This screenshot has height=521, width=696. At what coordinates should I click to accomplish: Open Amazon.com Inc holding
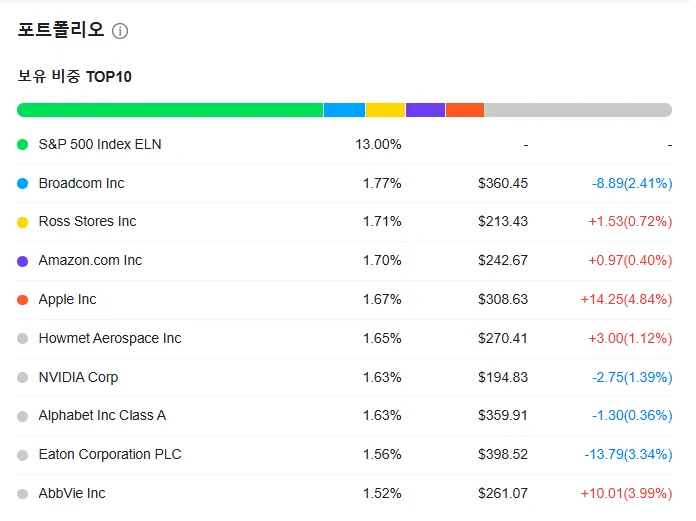90,260
